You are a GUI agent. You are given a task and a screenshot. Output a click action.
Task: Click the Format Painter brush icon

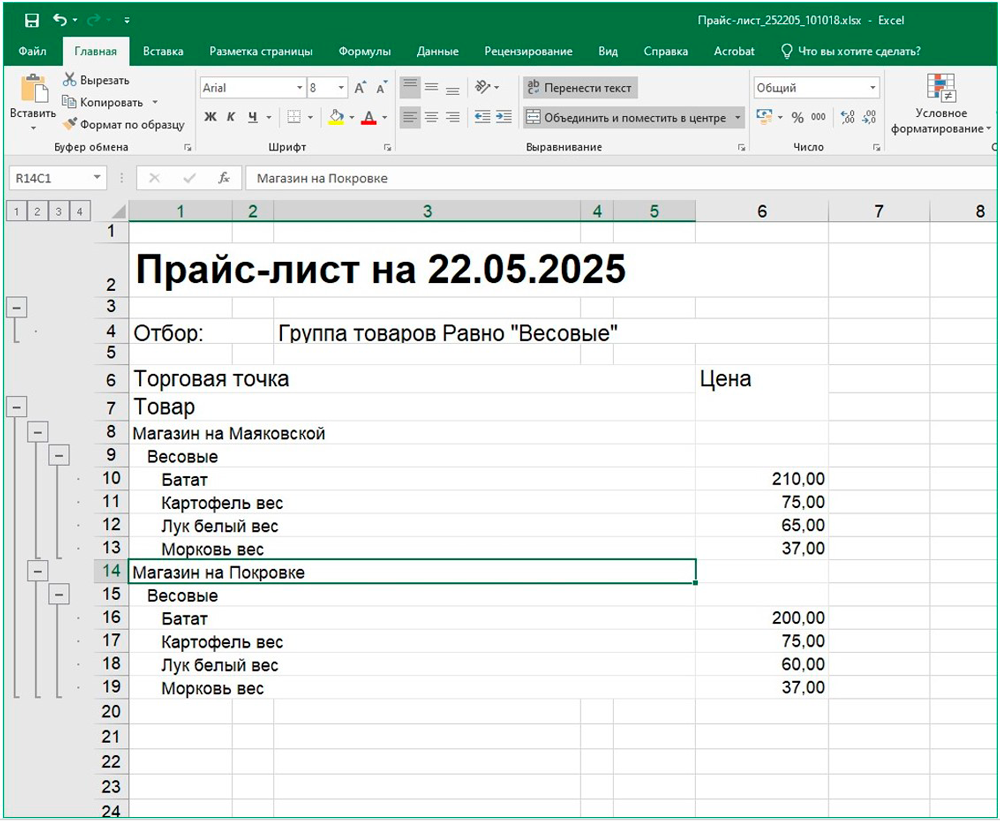click(70, 124)
